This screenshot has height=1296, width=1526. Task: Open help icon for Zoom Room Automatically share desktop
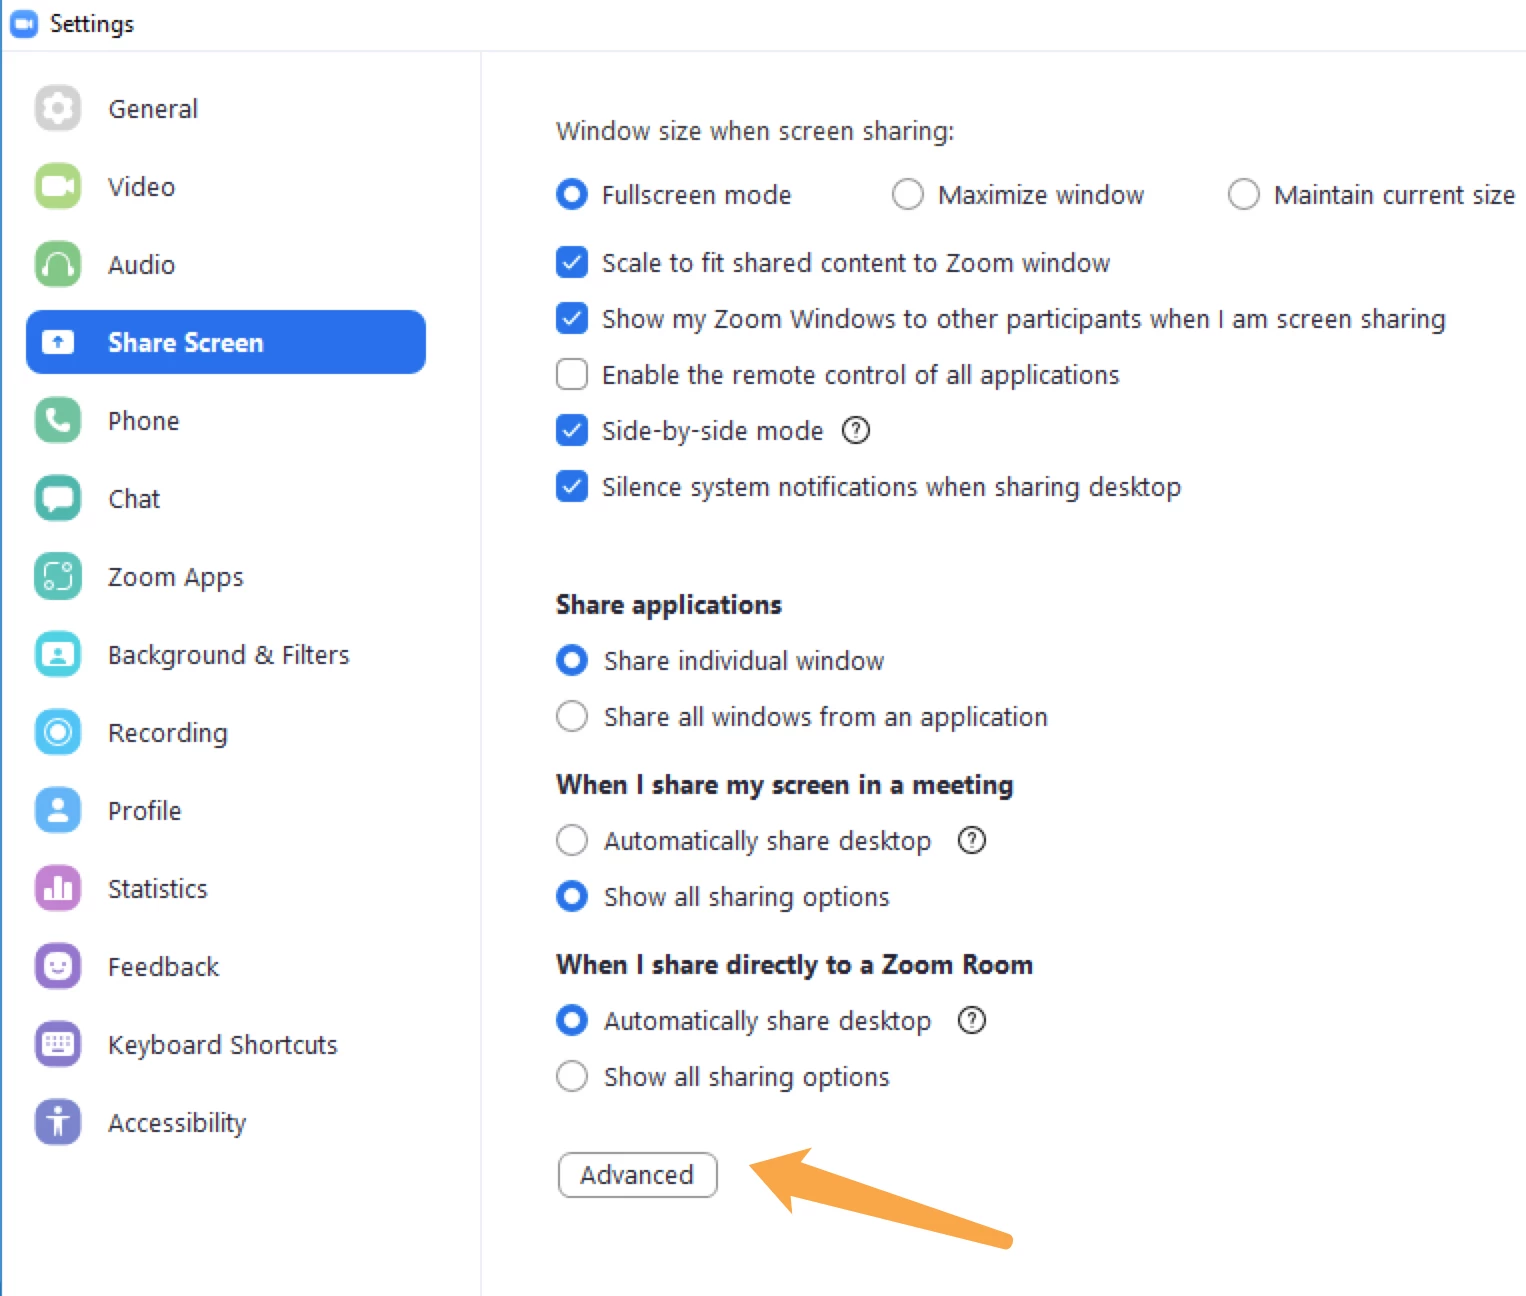(972, 1020)
